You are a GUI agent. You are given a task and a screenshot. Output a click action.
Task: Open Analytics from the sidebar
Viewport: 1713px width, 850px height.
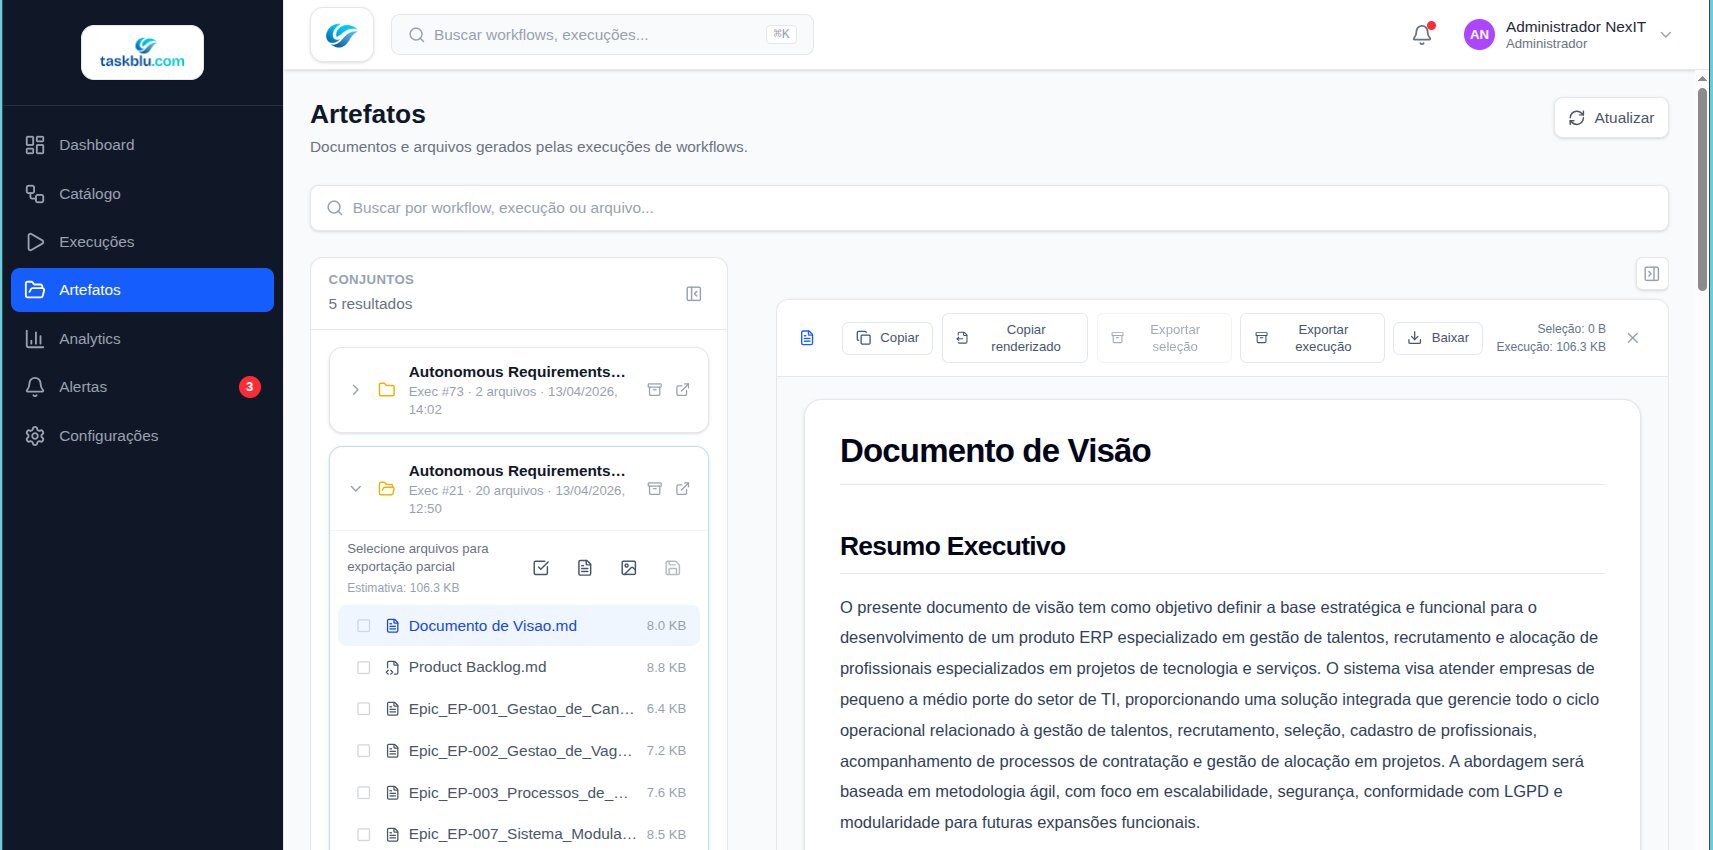click(x=89, y=339)
